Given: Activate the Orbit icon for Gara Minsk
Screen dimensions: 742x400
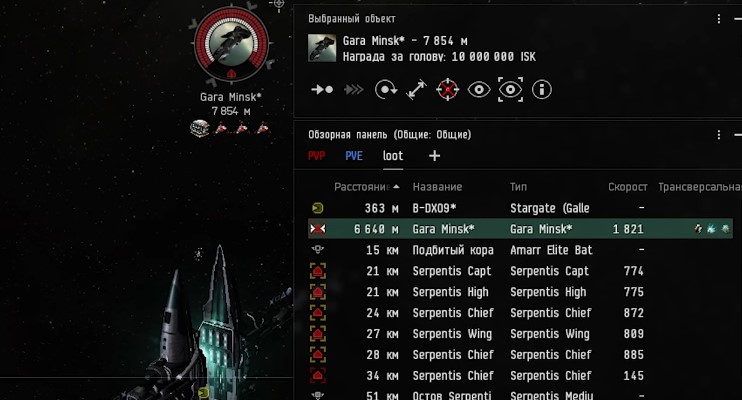Looking at the screenshot, I should (x=386, y=89).
